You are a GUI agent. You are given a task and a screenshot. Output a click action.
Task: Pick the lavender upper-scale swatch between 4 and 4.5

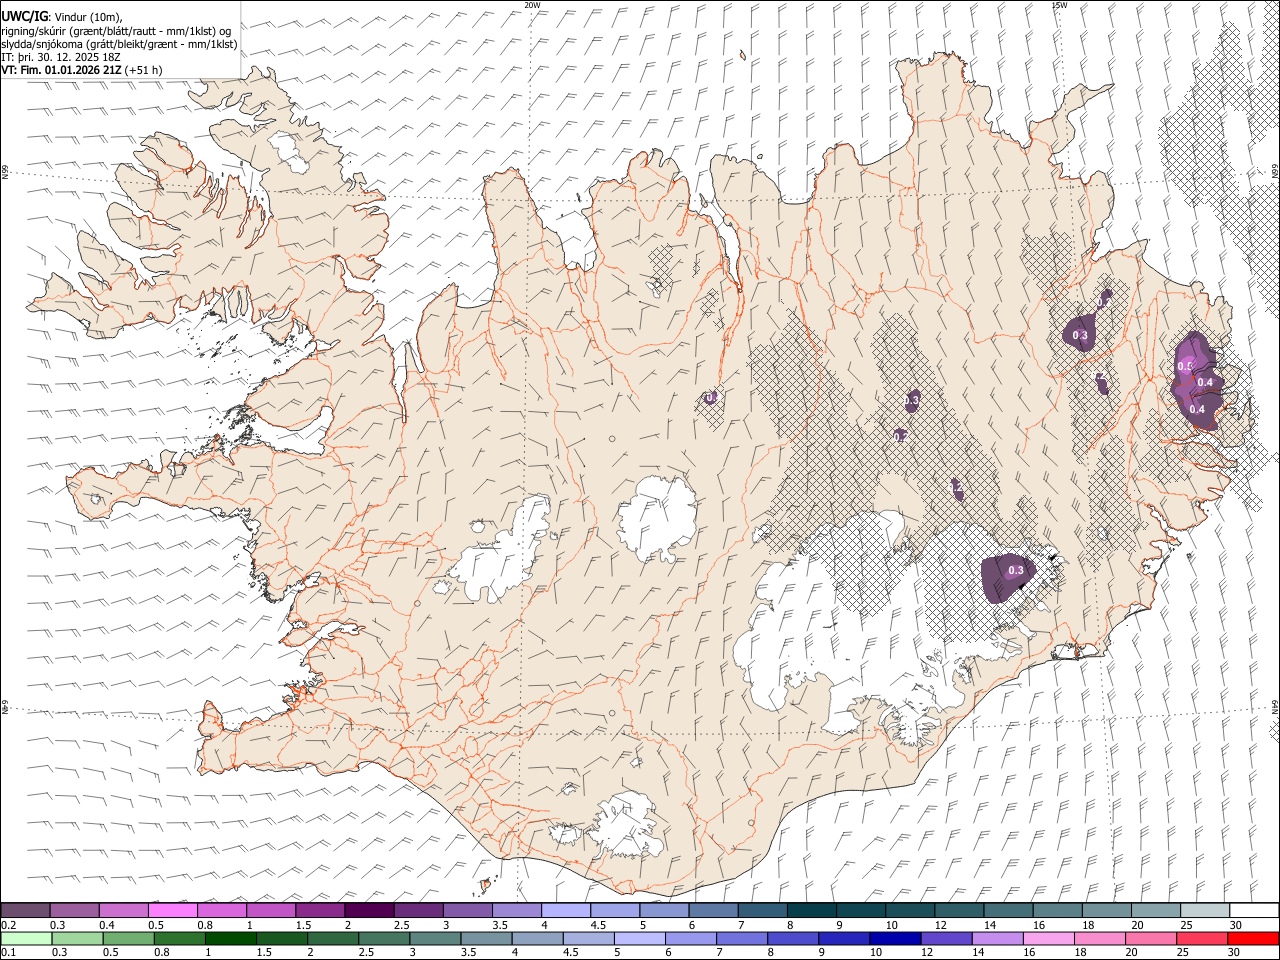(565, 910)
